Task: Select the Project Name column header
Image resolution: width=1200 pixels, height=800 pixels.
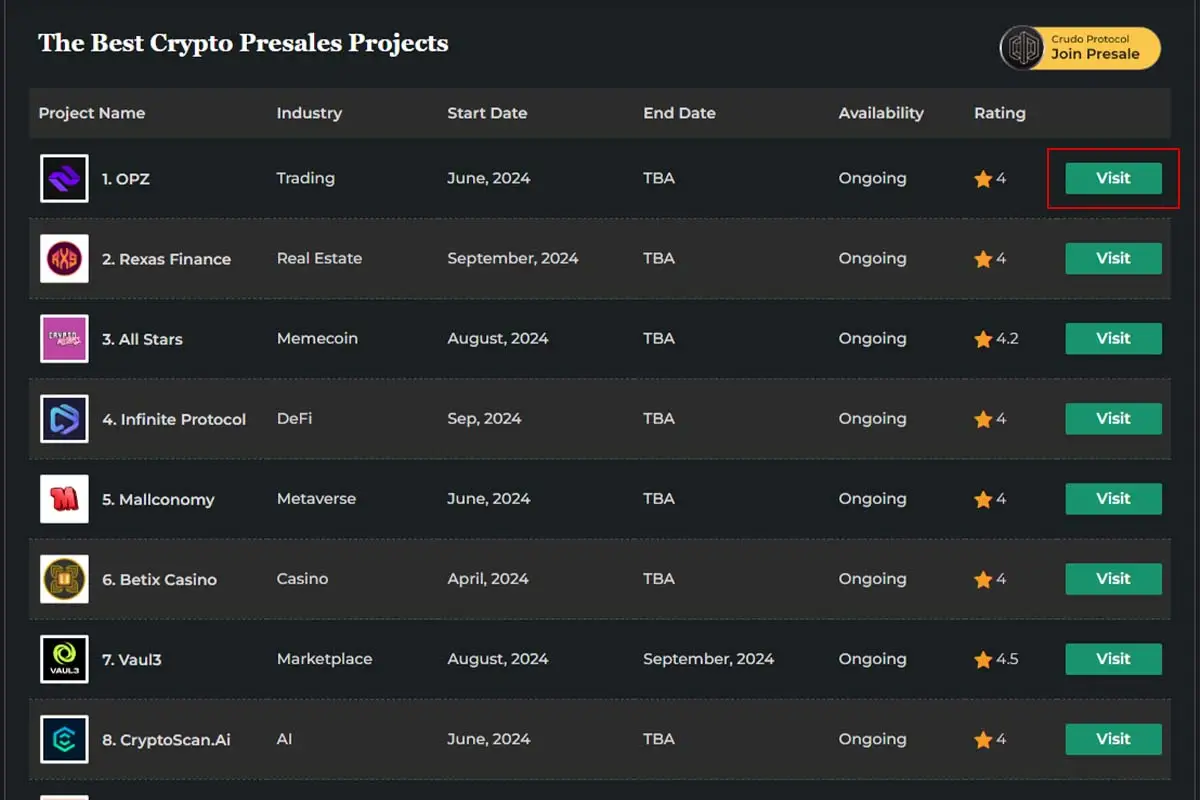Action: [92, 113]
